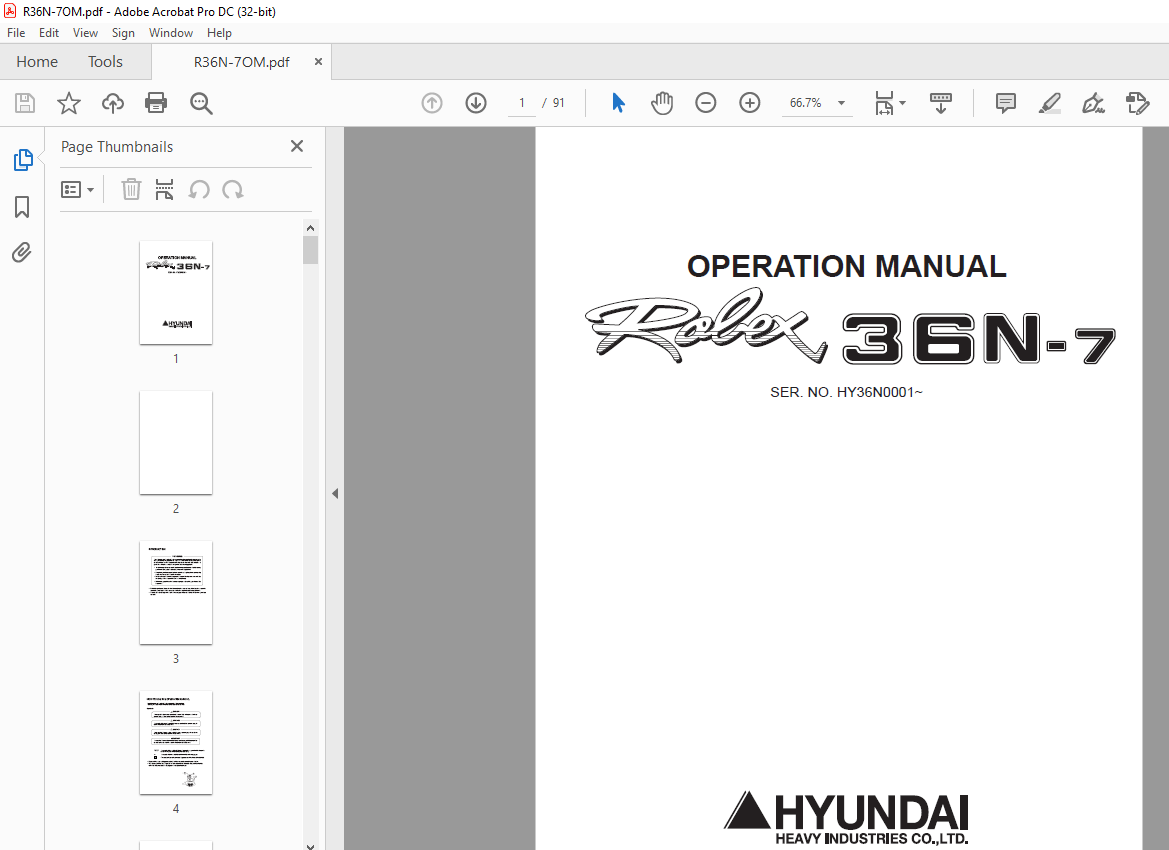This screenshot has width=1169, height=850.
Task: Click the page number input field
Action: (x=522, y=103)
